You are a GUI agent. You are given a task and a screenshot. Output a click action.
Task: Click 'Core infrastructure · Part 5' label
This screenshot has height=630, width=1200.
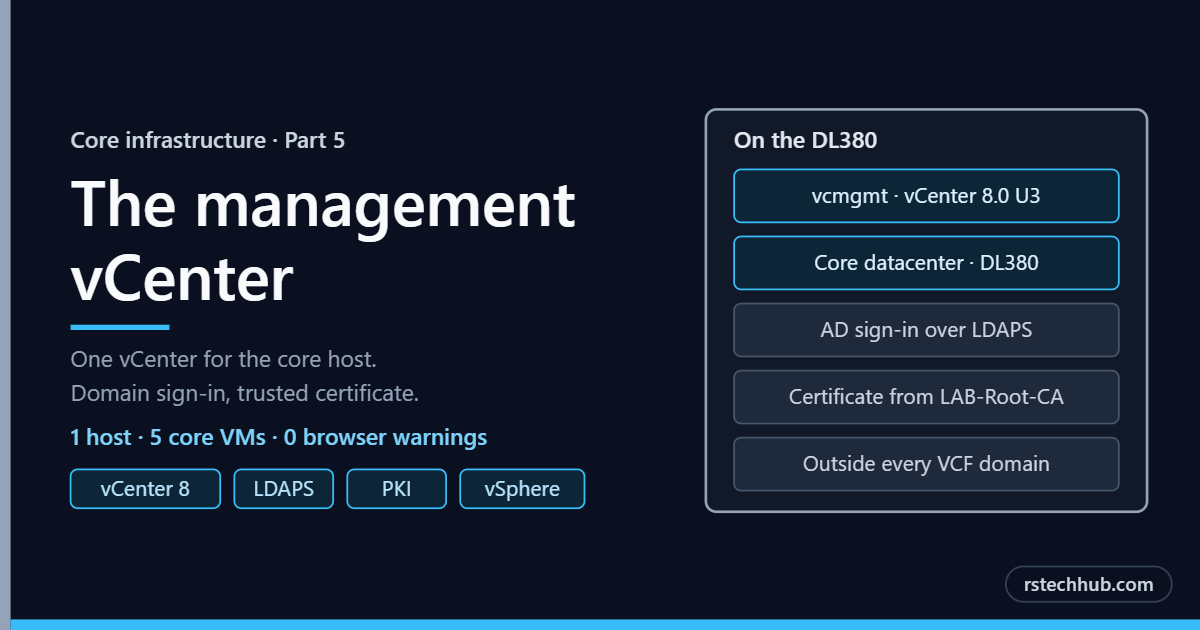(208, 141)
